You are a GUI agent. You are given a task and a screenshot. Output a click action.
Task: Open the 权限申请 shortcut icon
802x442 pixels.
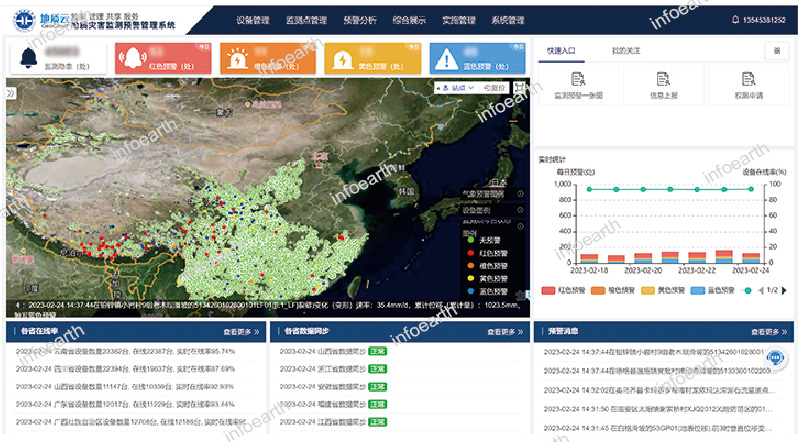748,80
